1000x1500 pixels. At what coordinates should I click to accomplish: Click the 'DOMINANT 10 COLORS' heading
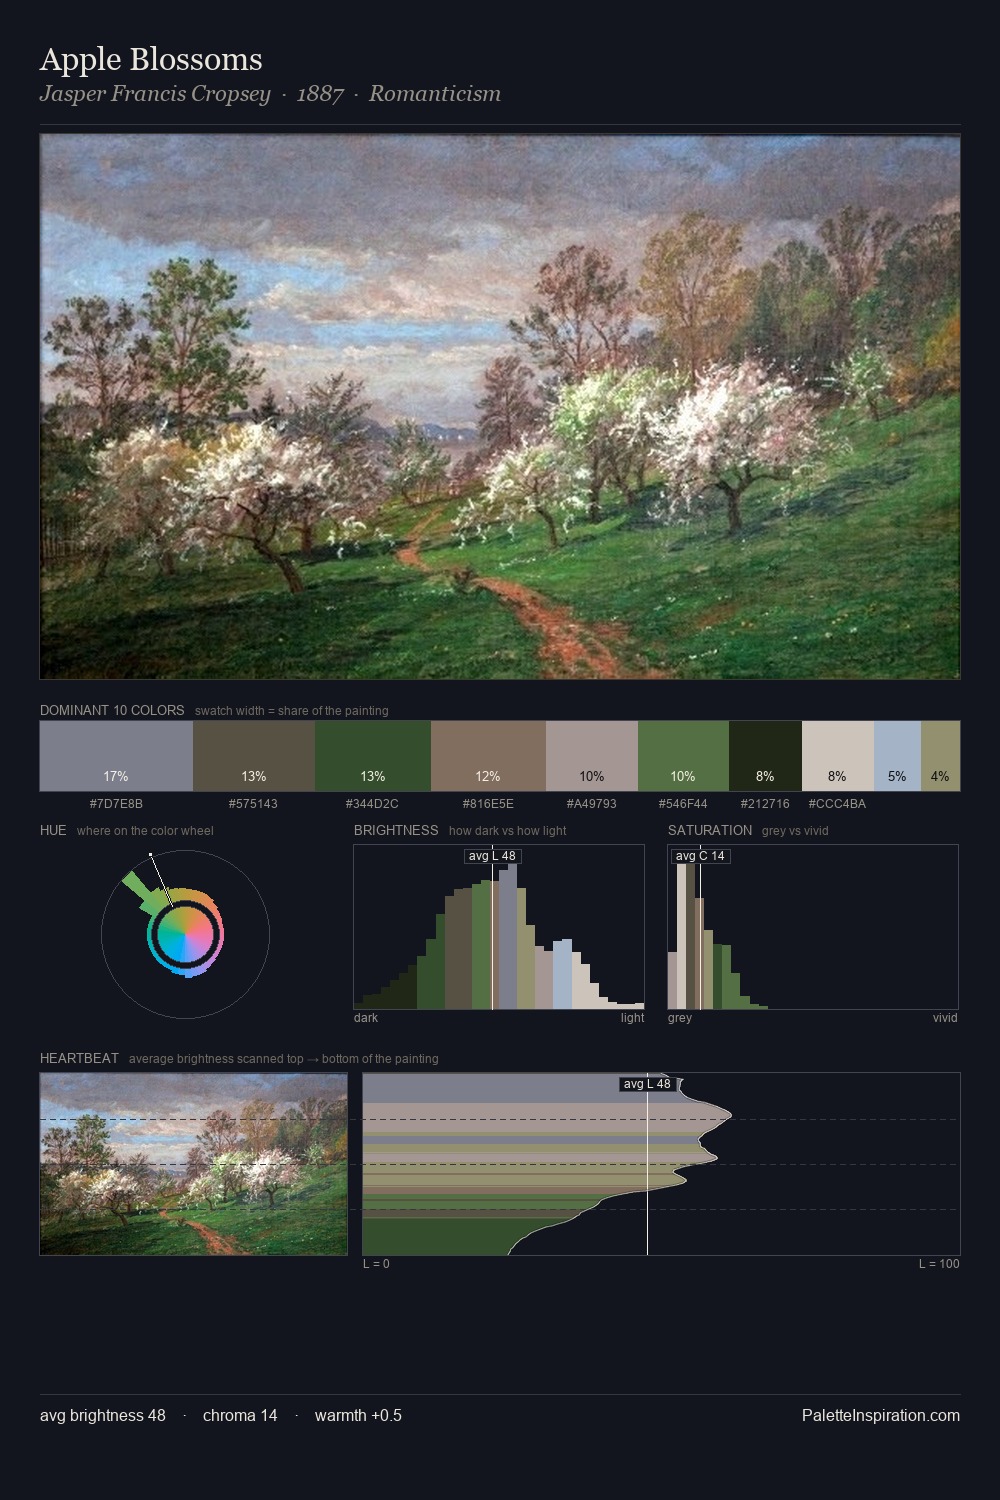(x=112, y=710)
